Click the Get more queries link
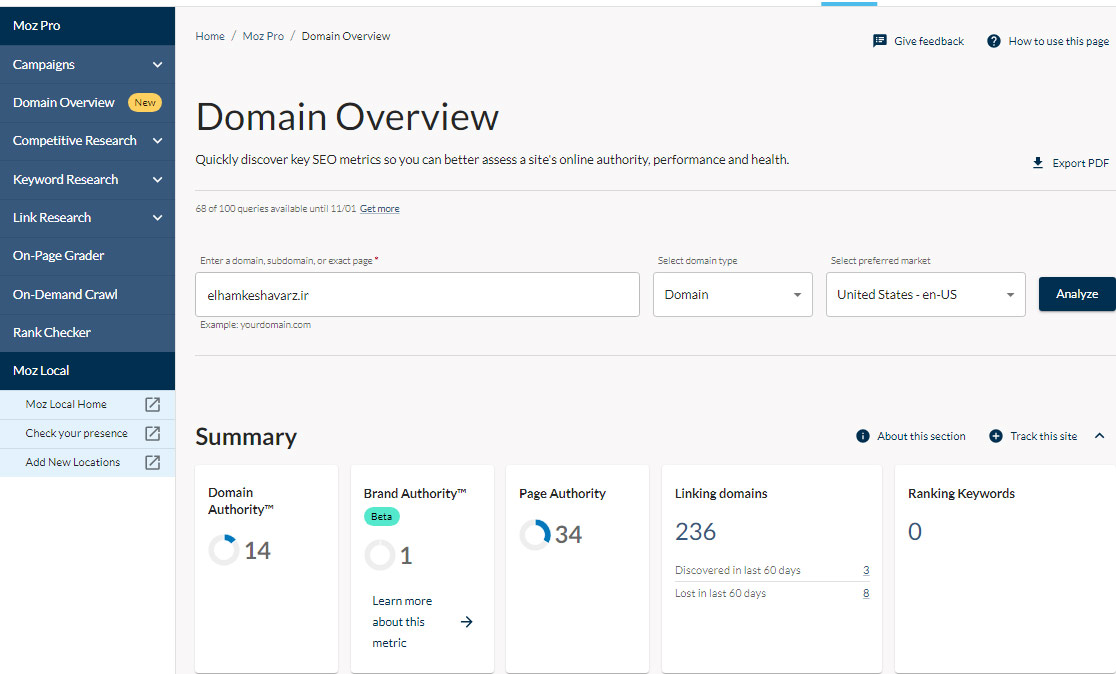 379,209
